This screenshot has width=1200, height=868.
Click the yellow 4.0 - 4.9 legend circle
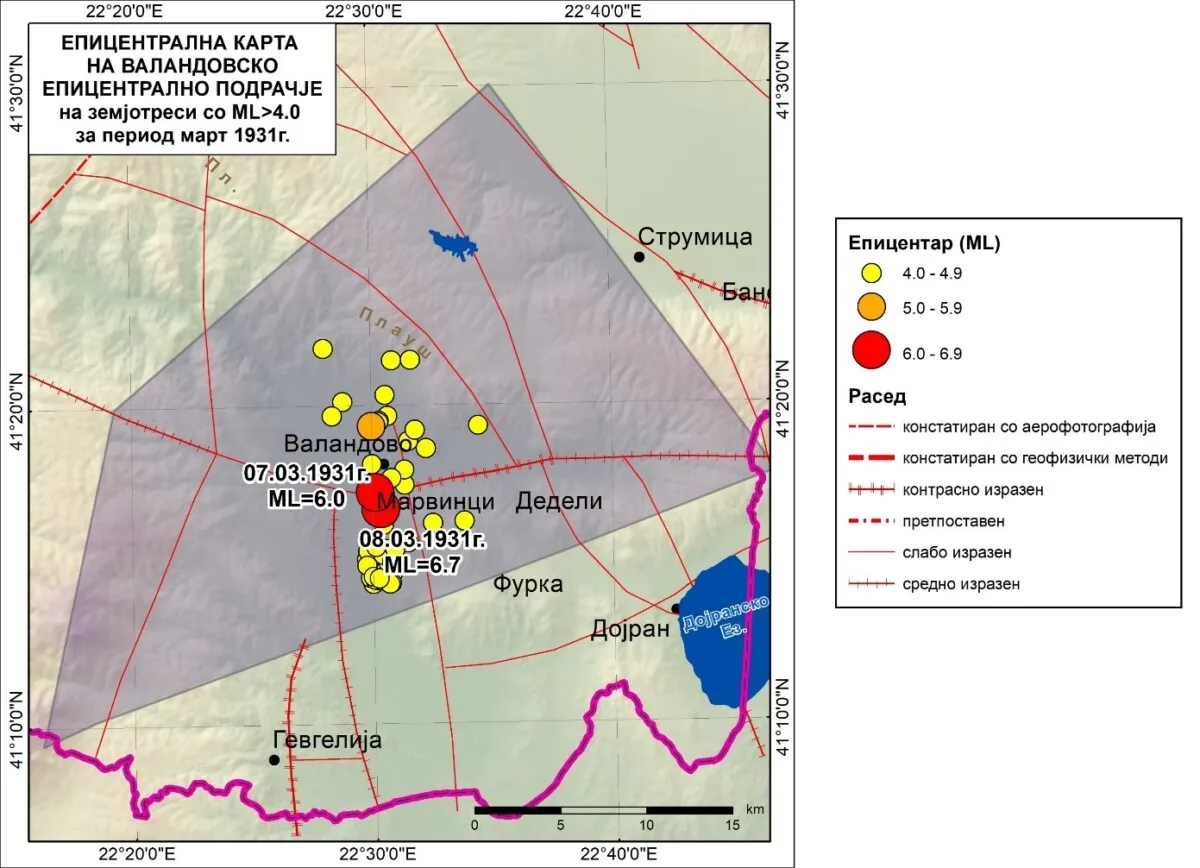(871, 272)
